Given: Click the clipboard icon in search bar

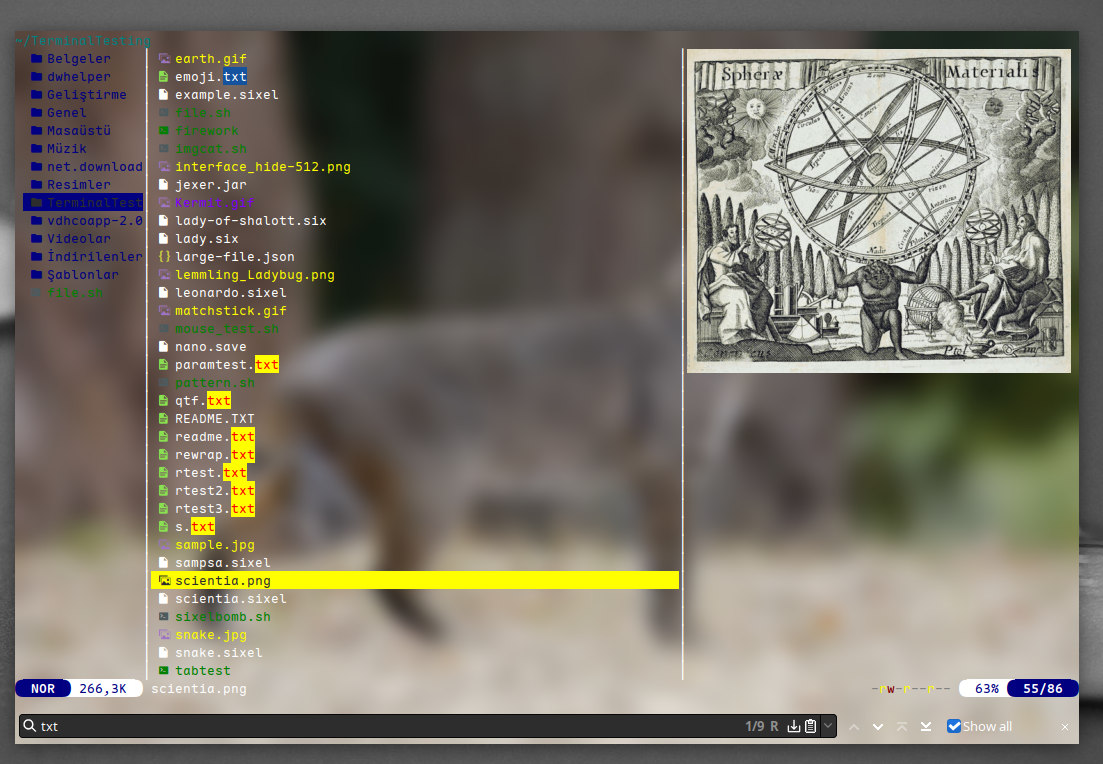Looking at the screenshot, I should (x=810, y=726).
